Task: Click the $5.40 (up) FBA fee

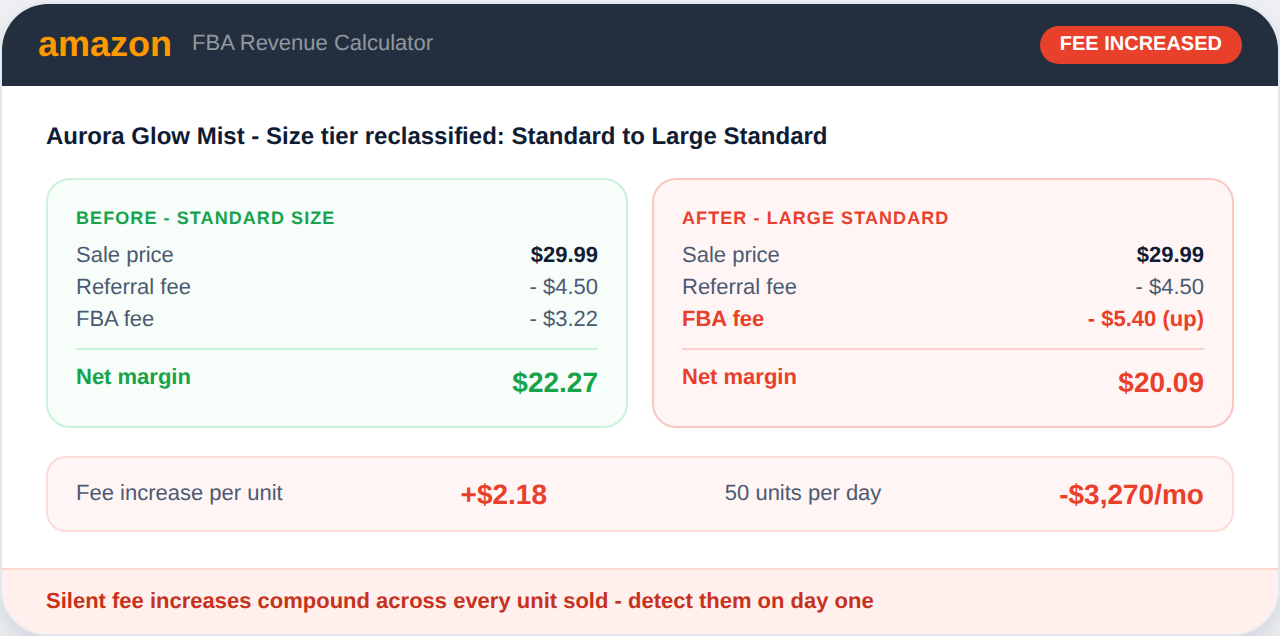Action: point(1145,319)
